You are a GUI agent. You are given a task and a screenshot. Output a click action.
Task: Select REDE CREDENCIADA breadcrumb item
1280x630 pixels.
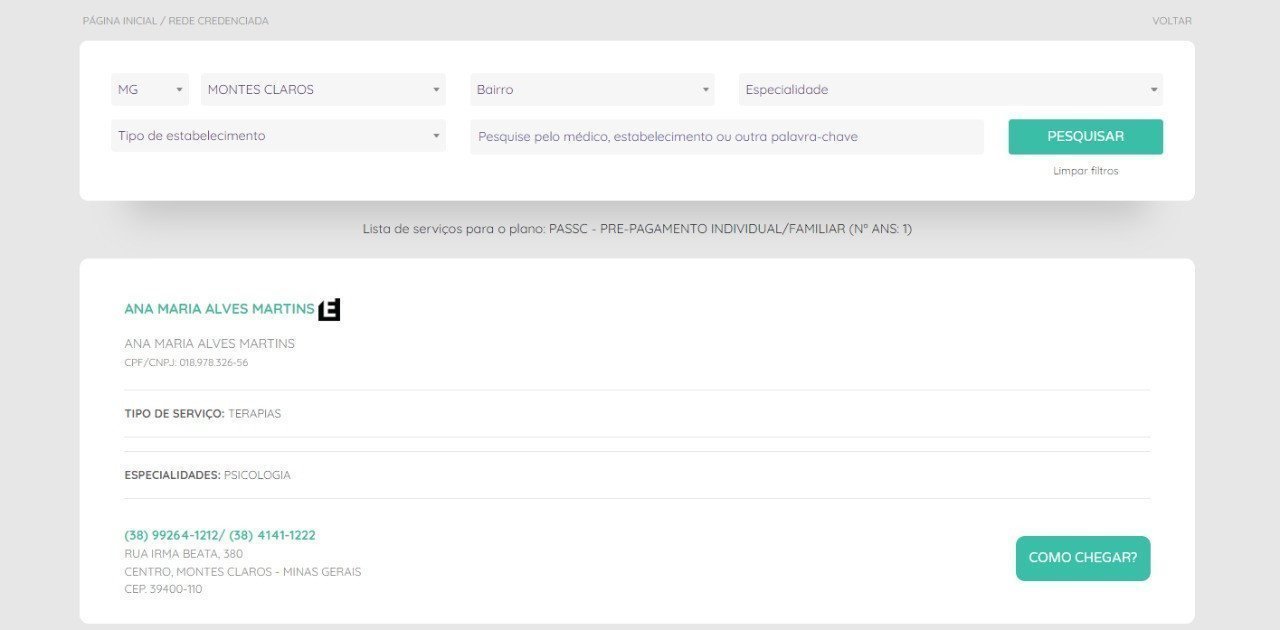pos(218,21)
